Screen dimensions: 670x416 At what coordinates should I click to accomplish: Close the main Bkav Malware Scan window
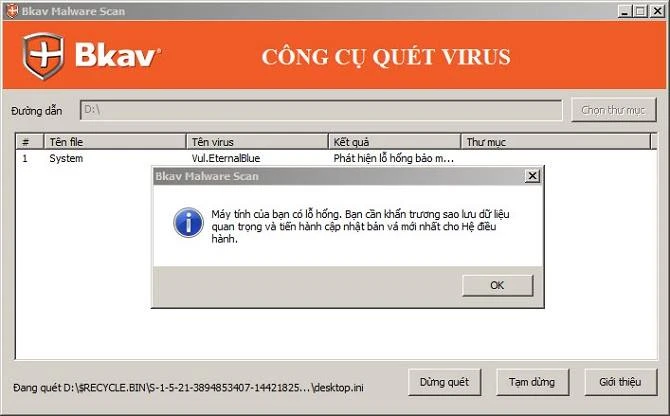(x=657, y=11)
